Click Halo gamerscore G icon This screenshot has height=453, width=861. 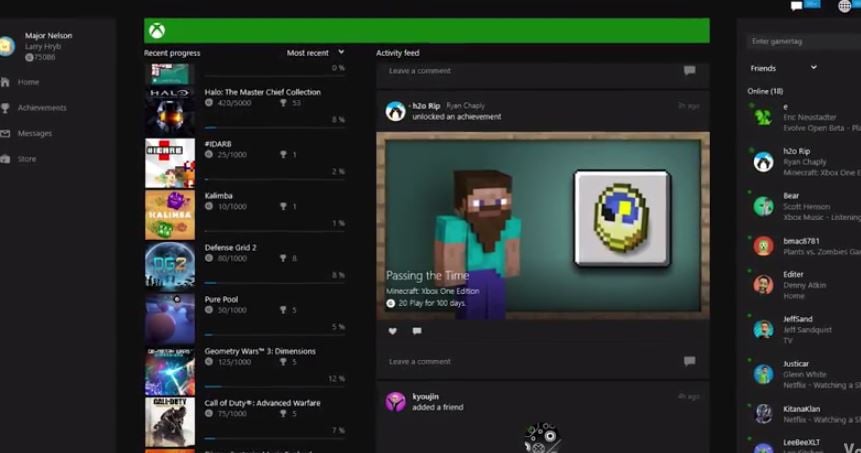[x=209, y=103]
